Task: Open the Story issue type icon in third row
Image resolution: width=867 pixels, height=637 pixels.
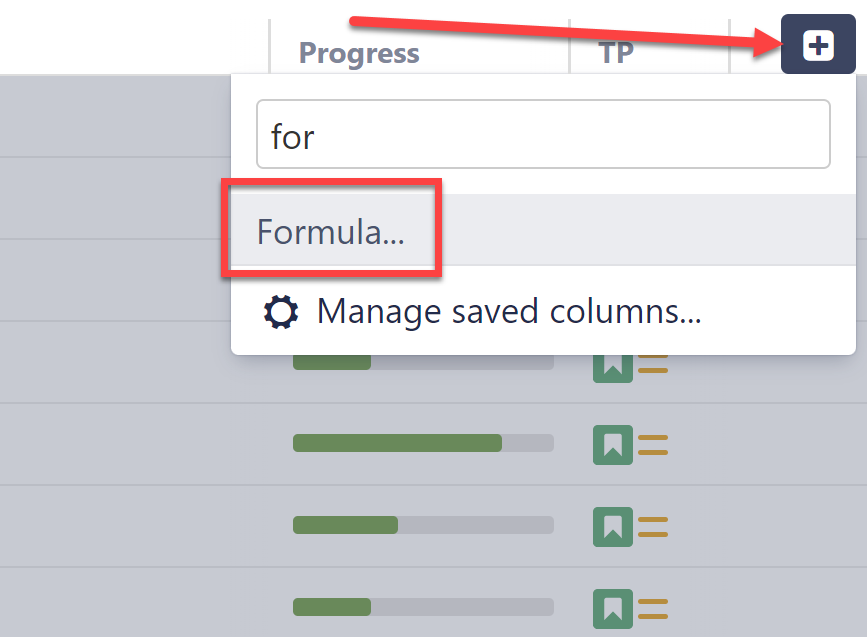Action: [611, 526]
